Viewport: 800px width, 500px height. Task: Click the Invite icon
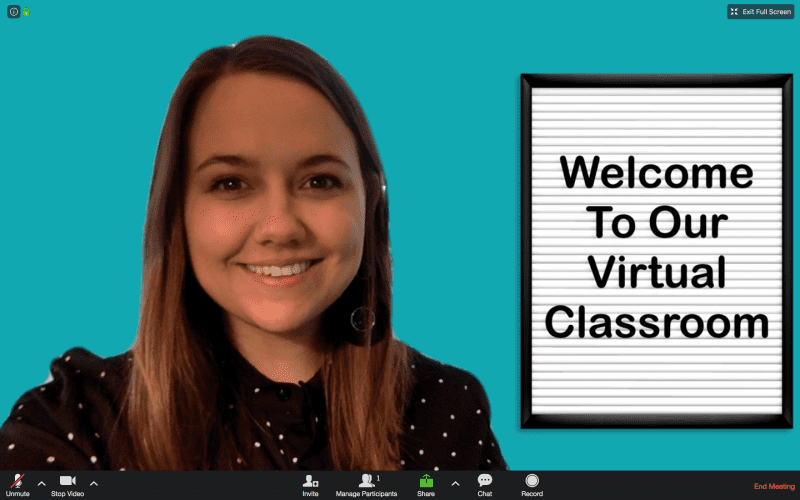(x=310, y=481)
